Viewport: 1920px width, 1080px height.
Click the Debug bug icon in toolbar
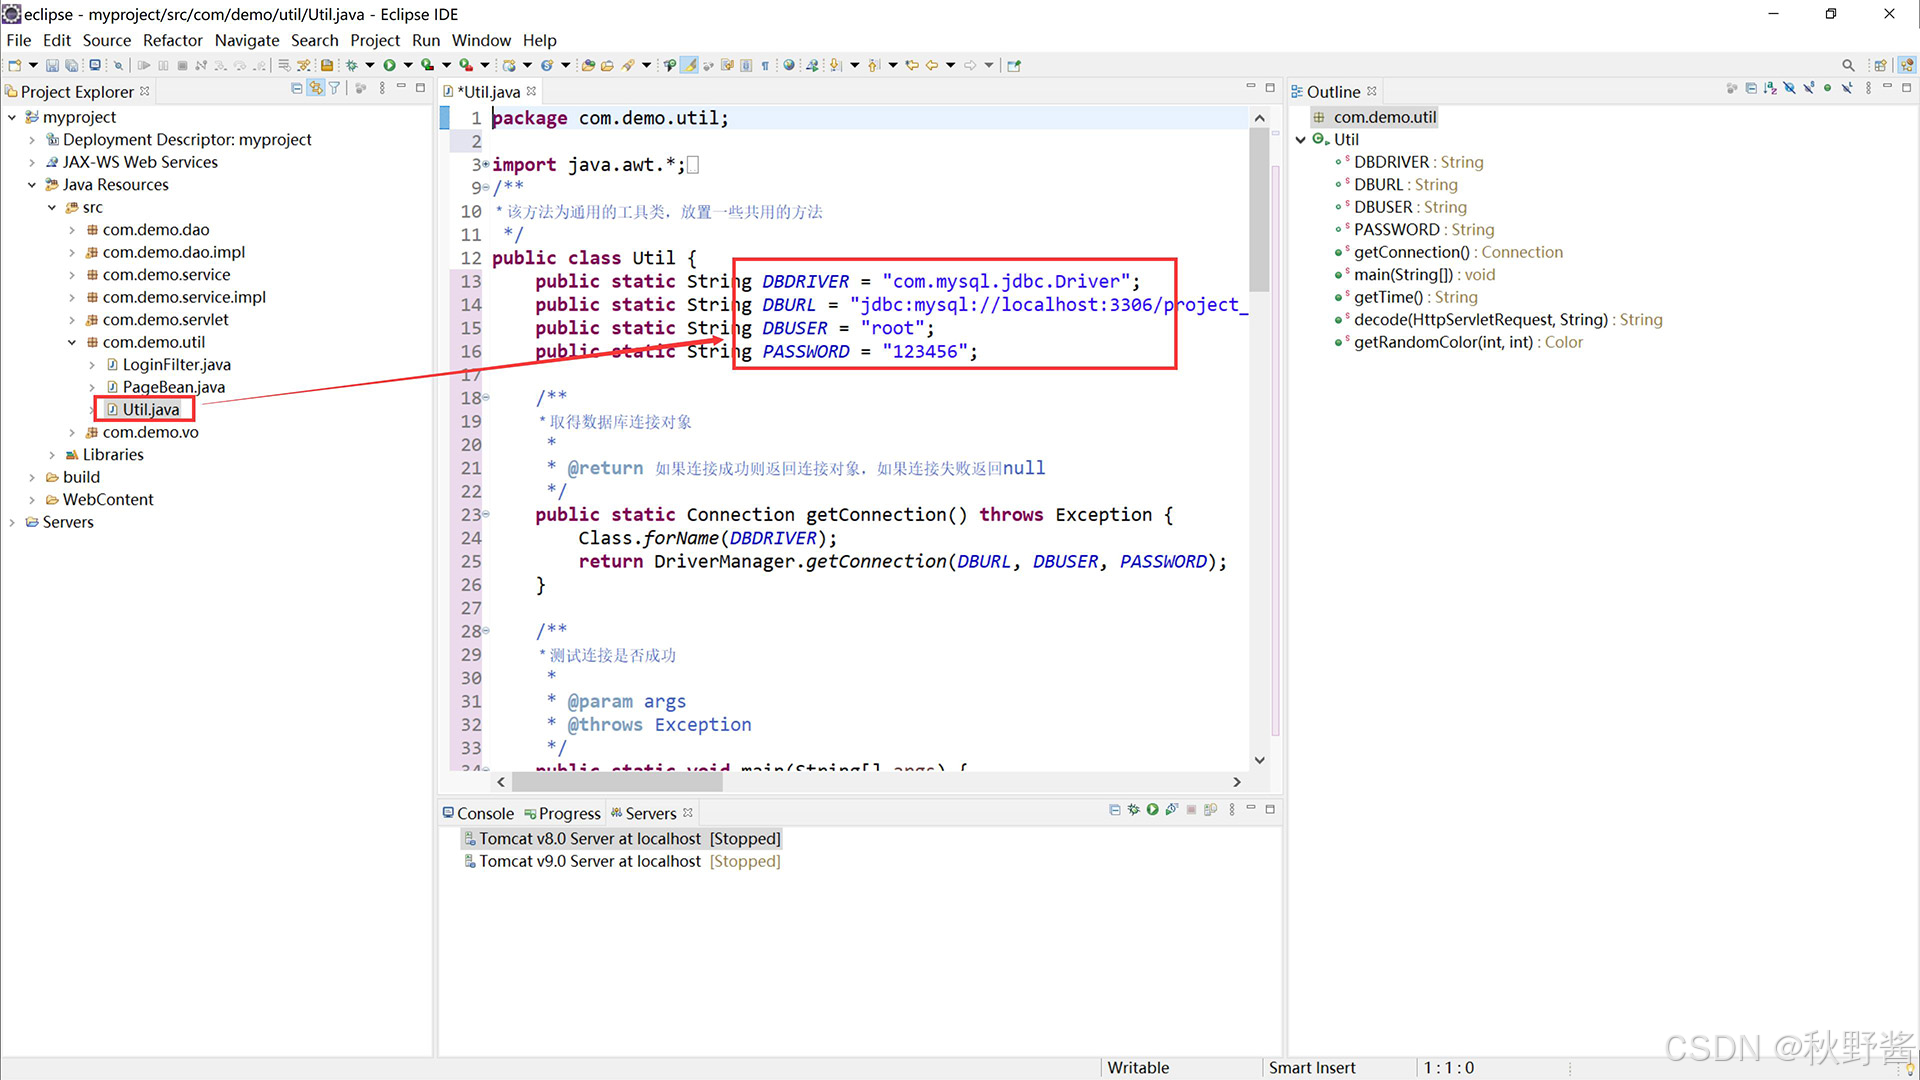point(352,65)
